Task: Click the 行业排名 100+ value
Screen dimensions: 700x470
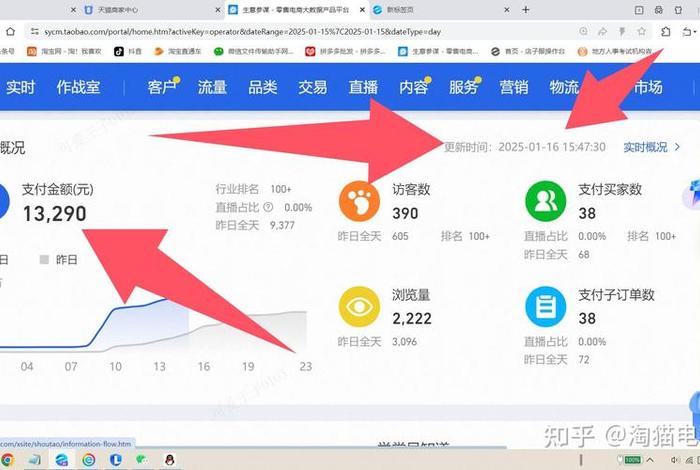Action: (281, 189)
